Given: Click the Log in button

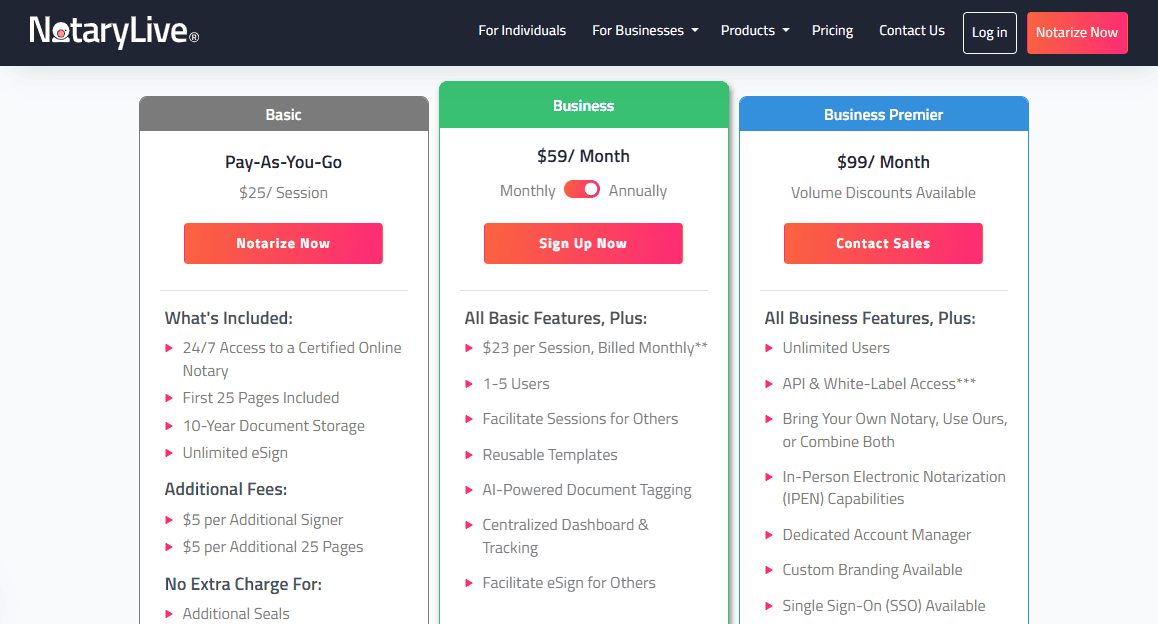Looking at the screenshot, I should pyautogui.click(x=990, y=33).
